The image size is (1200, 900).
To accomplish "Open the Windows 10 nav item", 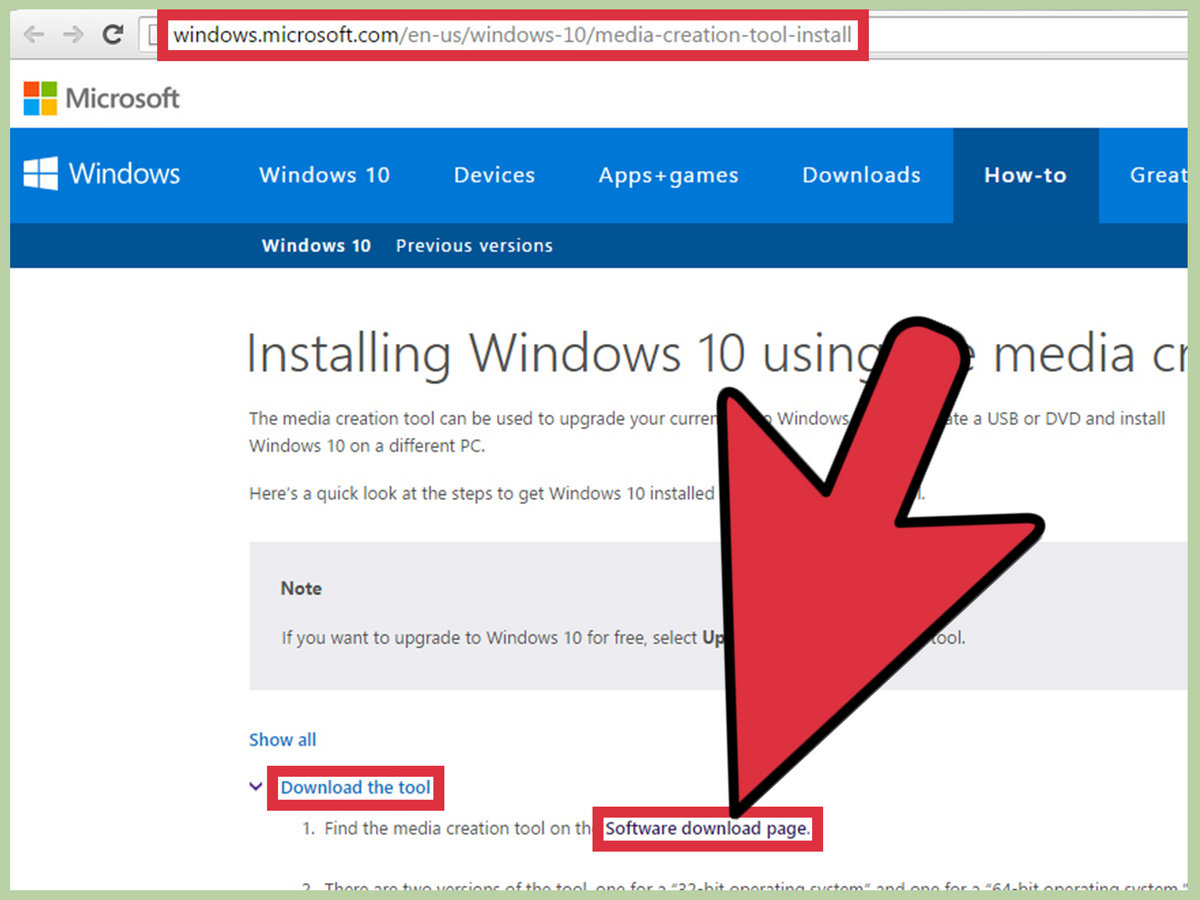I will point(324,175).
